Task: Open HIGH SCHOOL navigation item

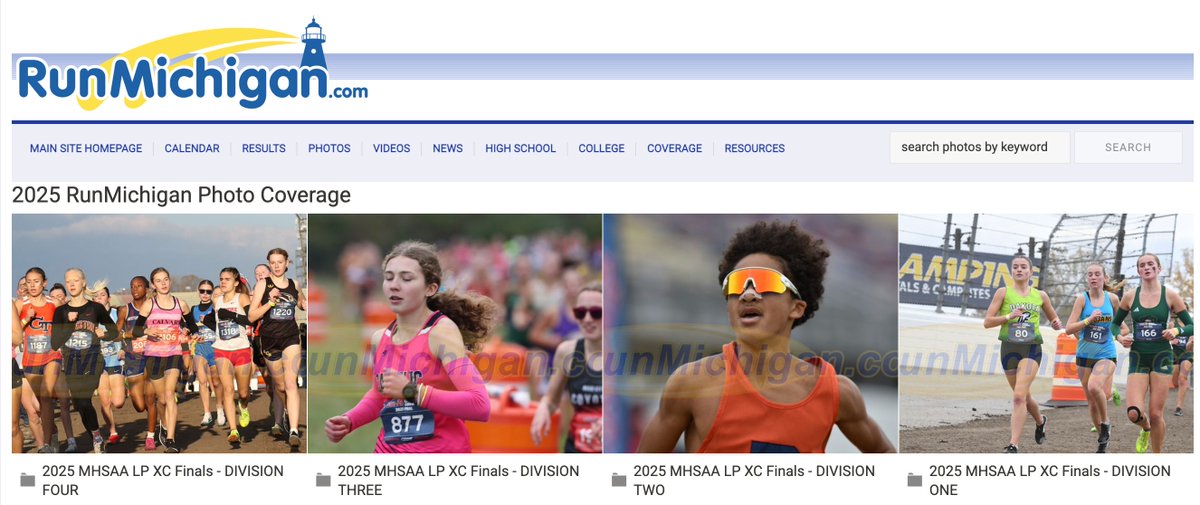Action: point(521,148)
